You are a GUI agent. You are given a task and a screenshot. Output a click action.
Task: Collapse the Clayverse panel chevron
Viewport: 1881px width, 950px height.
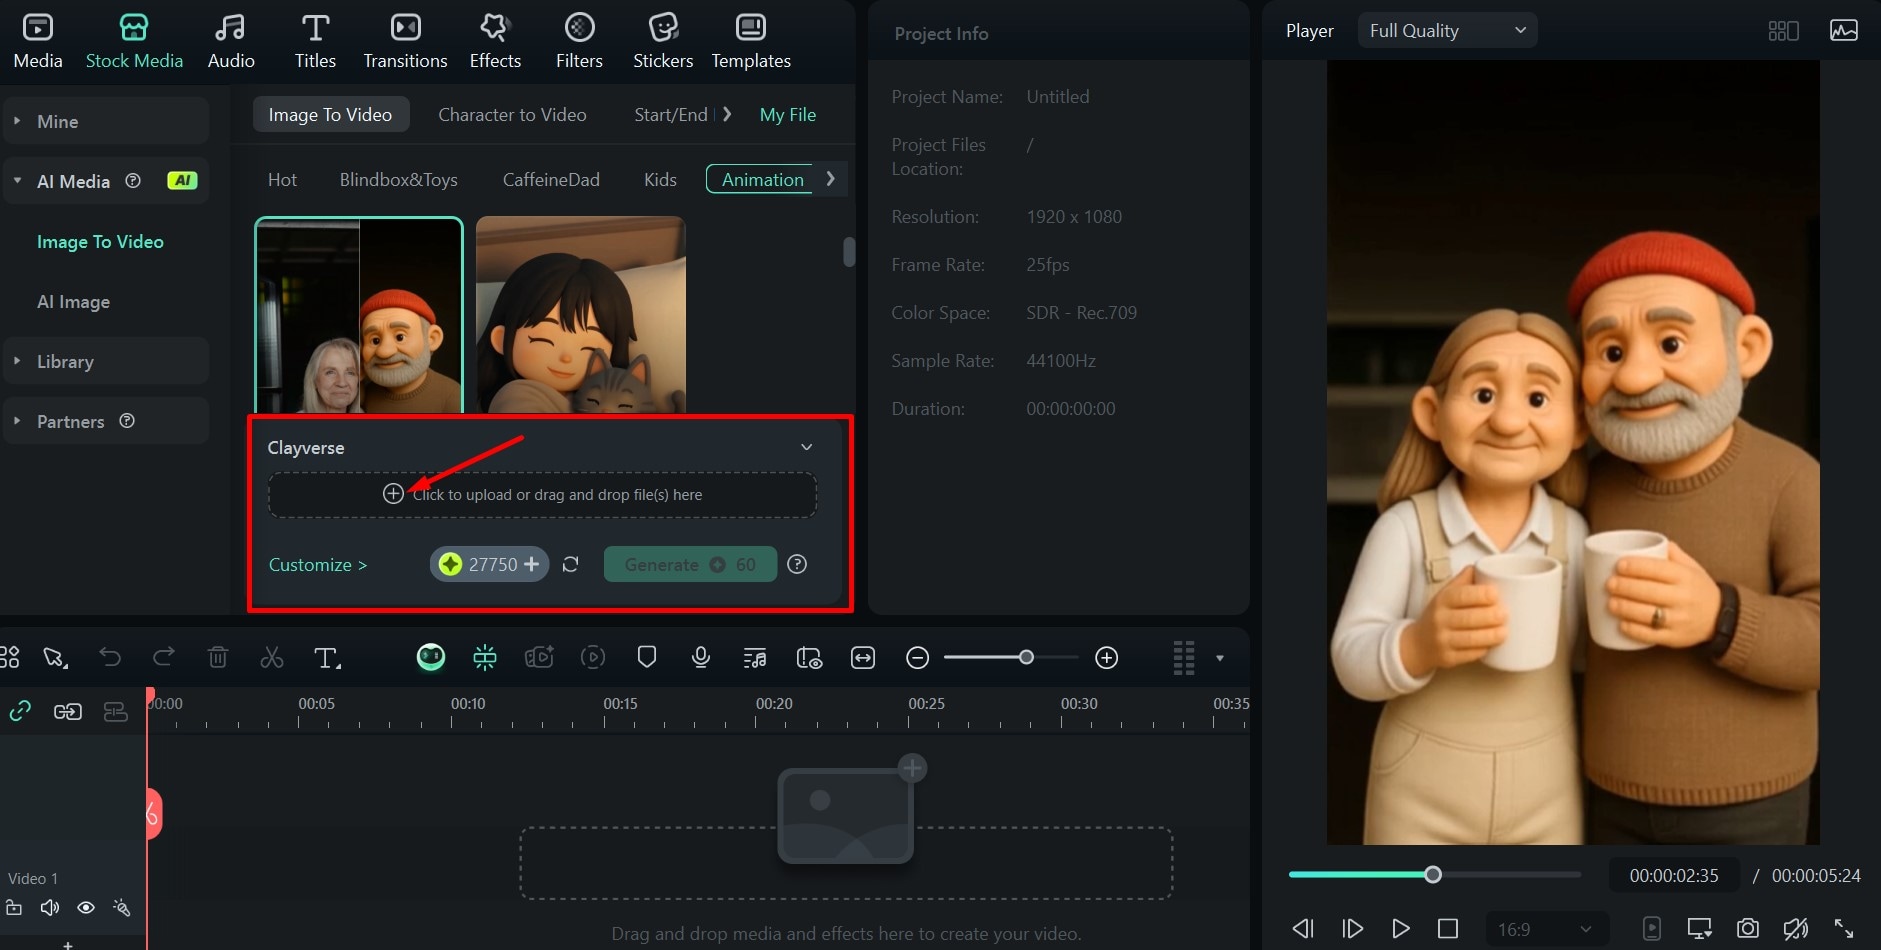pyautogui.click(x=806, y=447)
